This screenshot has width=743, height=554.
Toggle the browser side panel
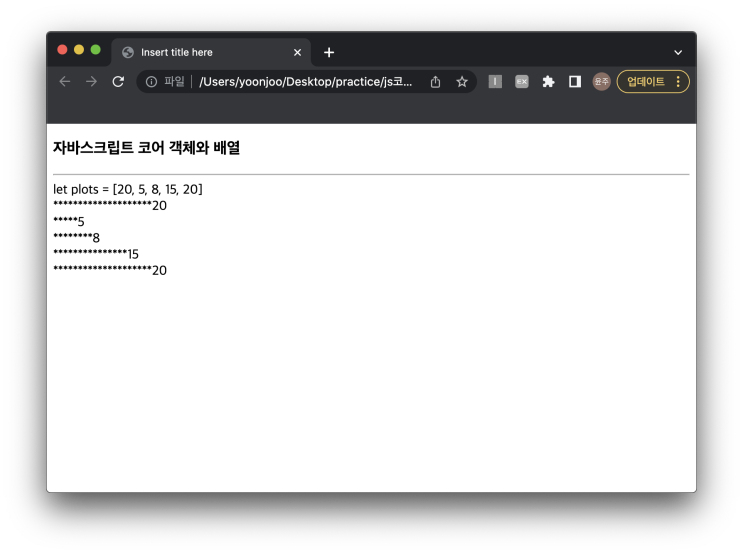coord(575,82)
